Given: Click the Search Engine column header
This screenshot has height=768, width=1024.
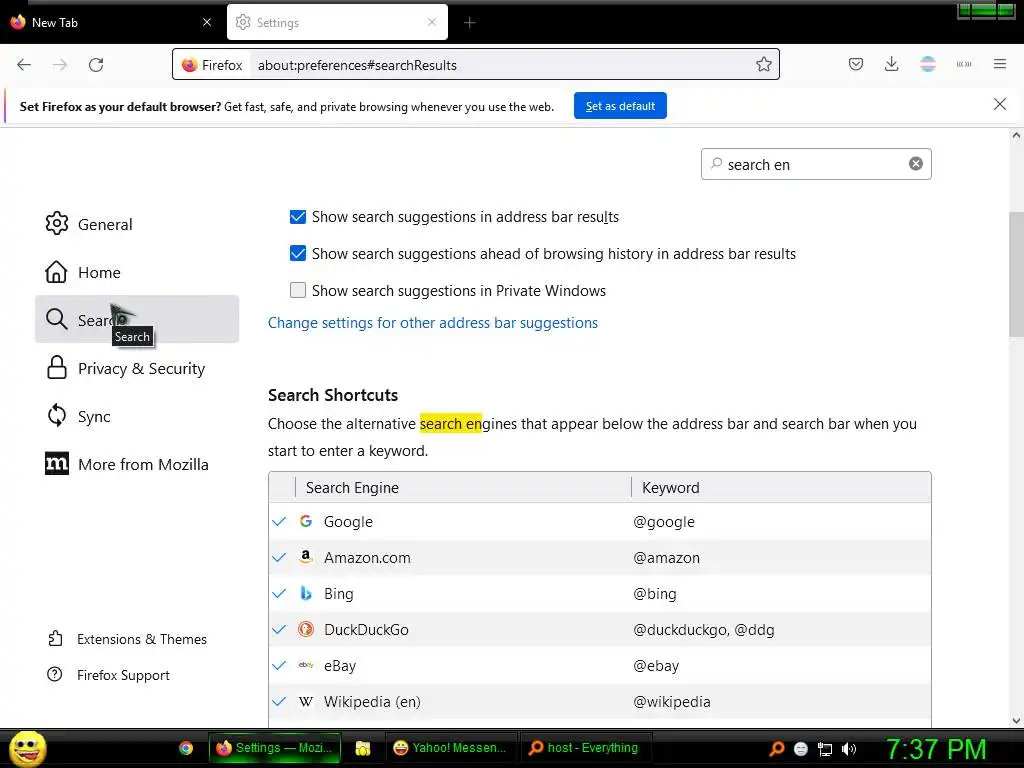Looking at the screenshot, I should click(462, 487).
